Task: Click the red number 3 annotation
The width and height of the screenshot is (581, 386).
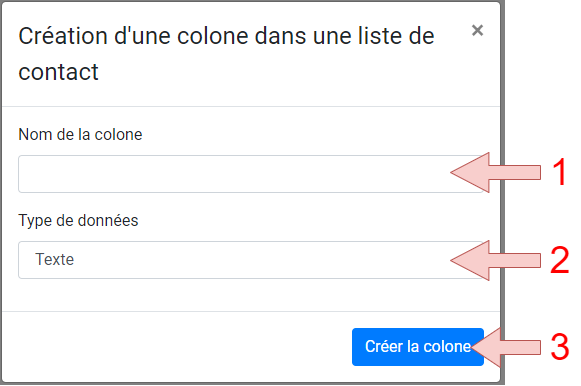Action: [x=560, y=347]
